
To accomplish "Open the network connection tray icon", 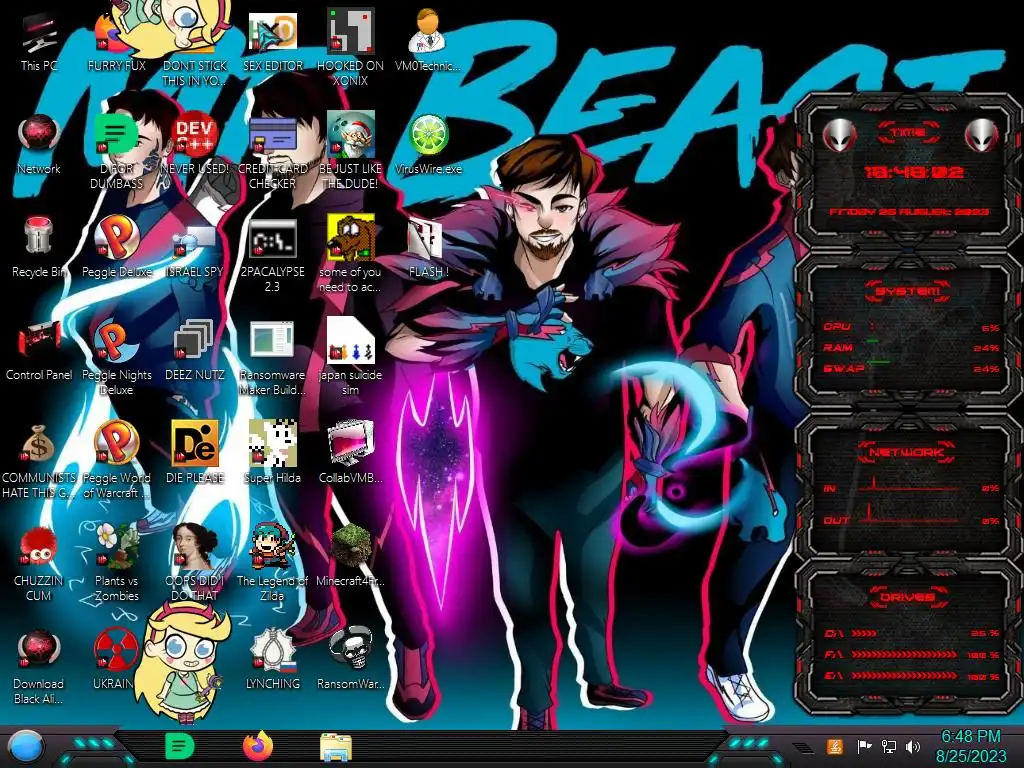I will [x=889, y=746].
